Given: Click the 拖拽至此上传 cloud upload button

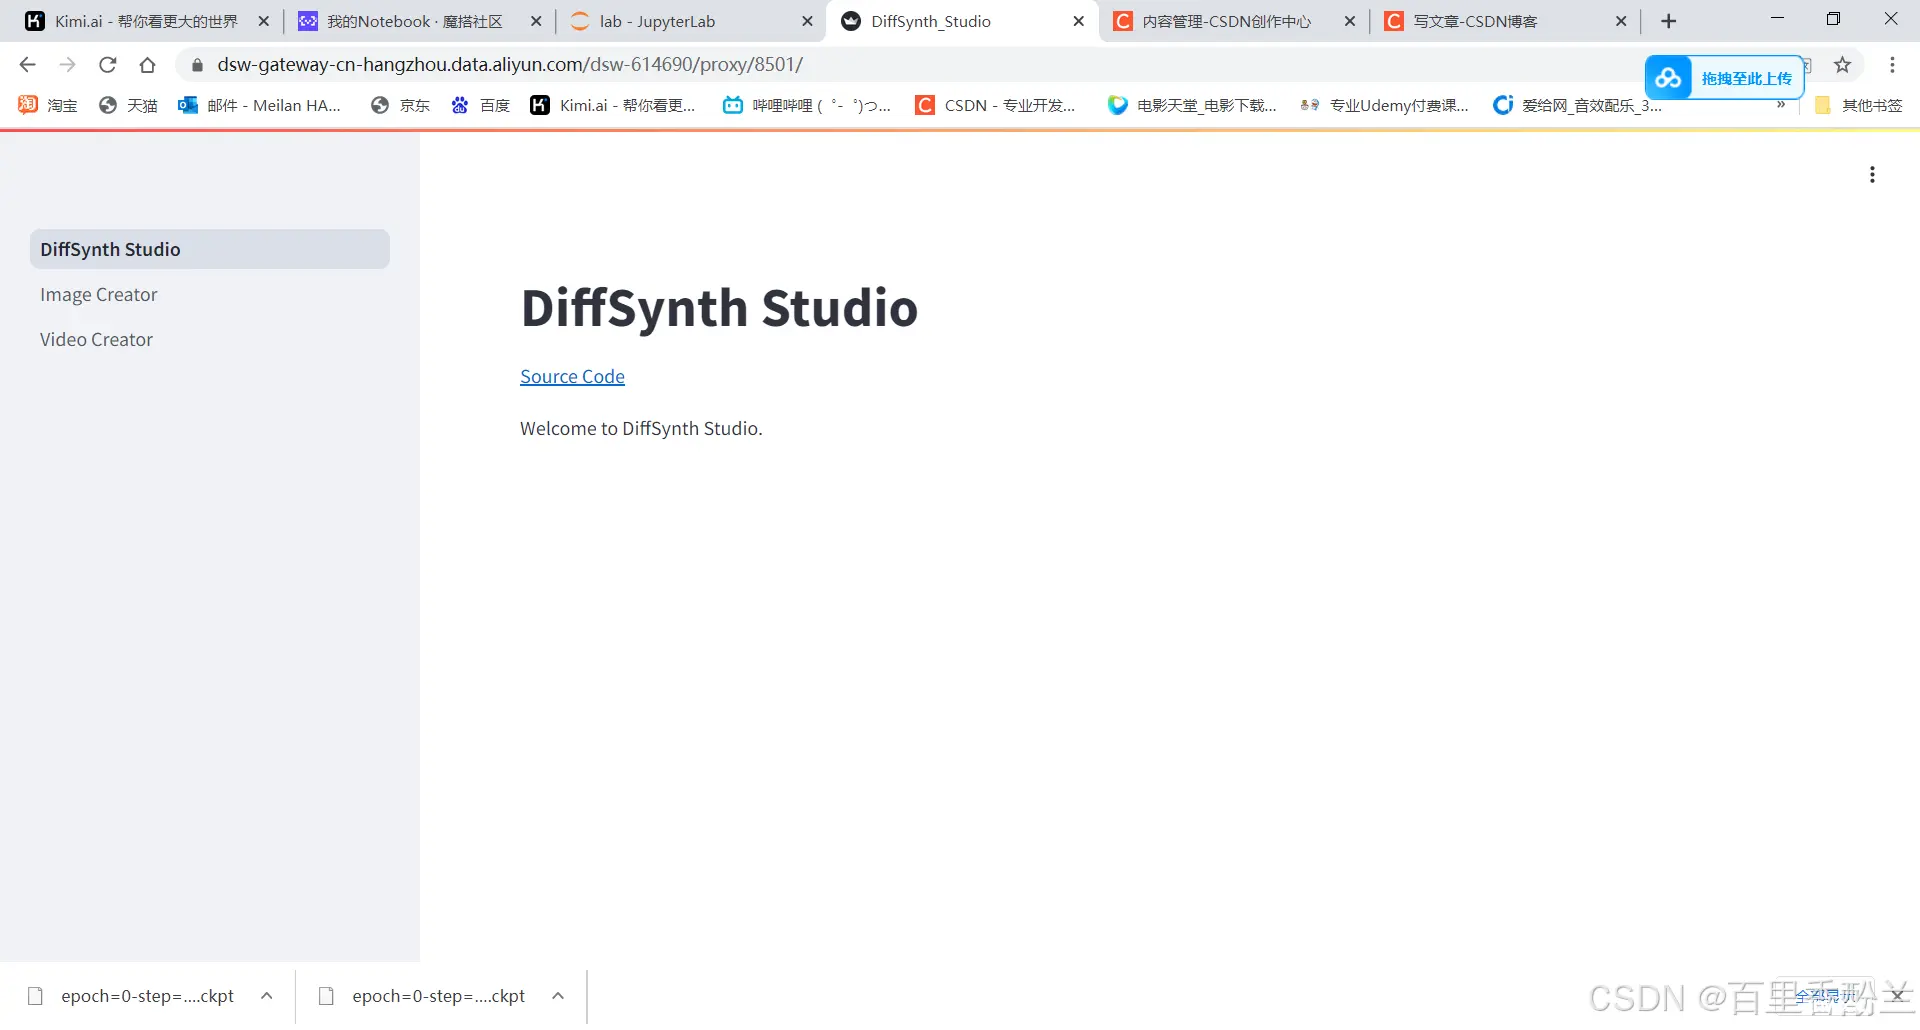Looking at the screenshot, I should pos(1724,78).
